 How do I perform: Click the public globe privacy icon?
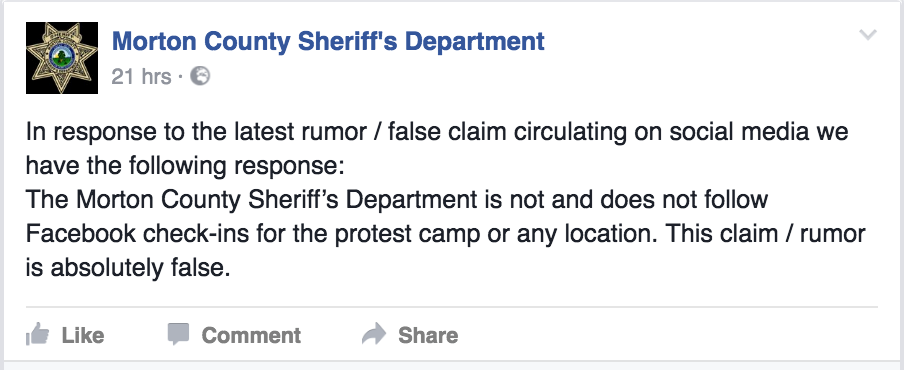(200, 76)
